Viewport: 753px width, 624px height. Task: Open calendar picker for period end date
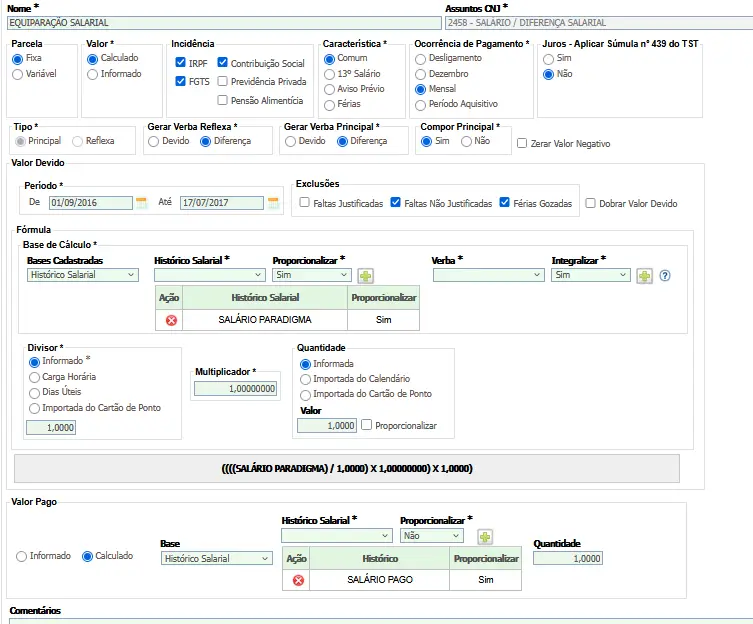[x=273, y=203]
